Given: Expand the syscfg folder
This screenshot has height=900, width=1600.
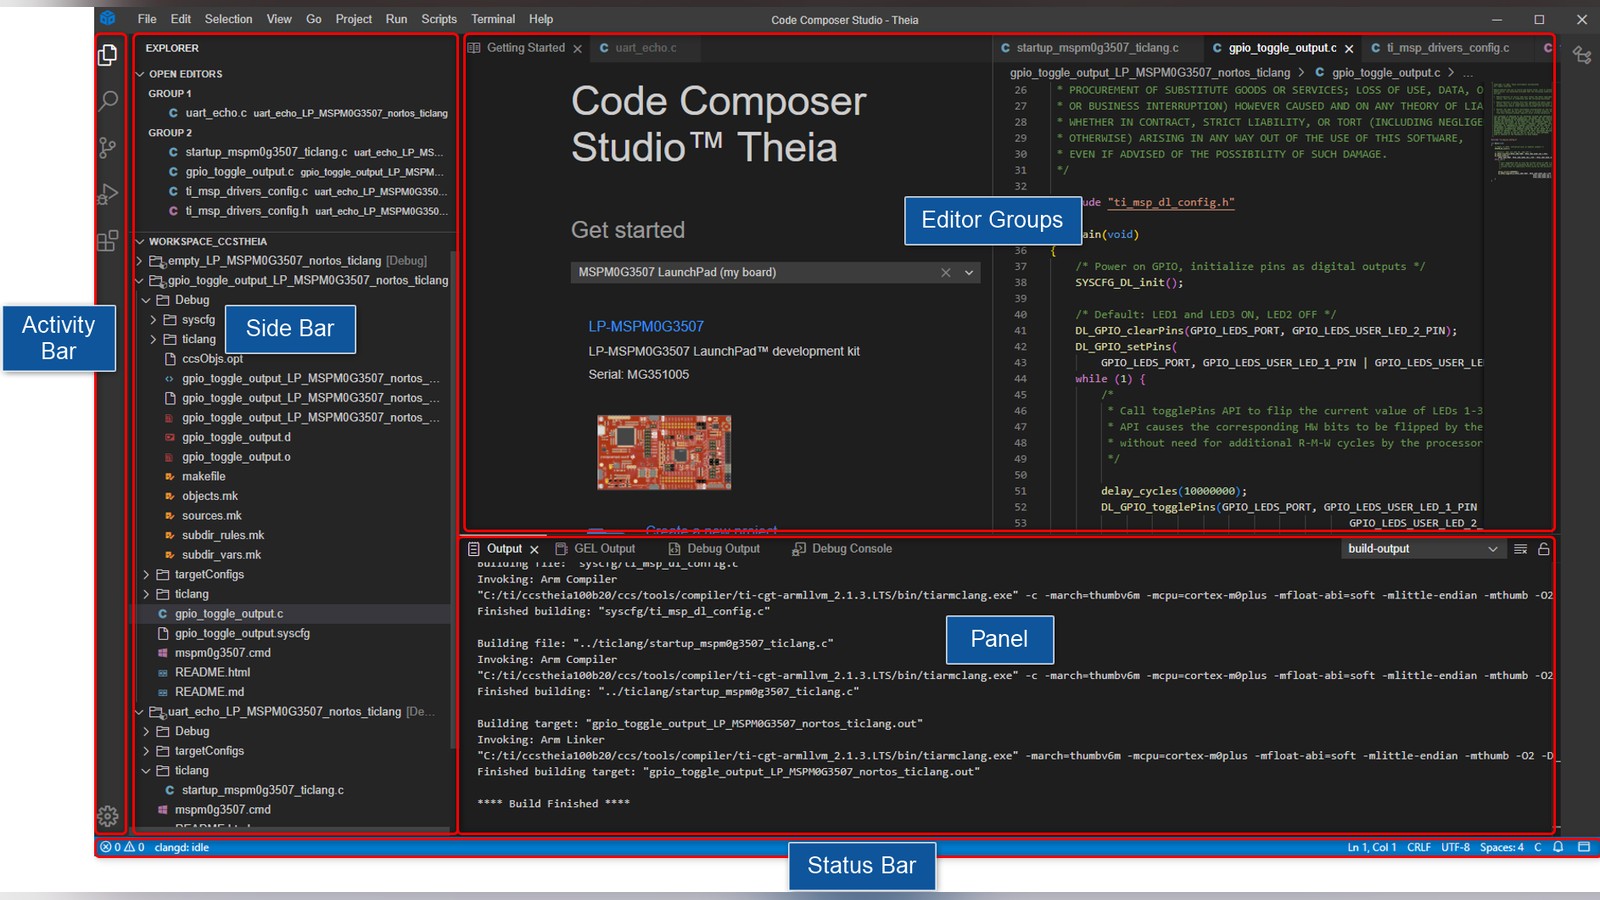Looking at the screenshot, I should coord(154,320).
